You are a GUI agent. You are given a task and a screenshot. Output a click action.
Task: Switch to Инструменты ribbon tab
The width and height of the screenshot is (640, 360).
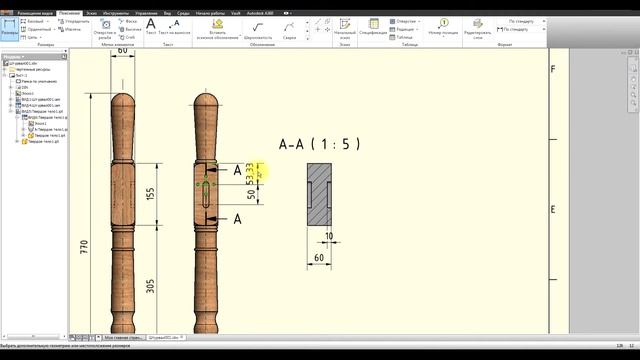(x=116, y=13)
